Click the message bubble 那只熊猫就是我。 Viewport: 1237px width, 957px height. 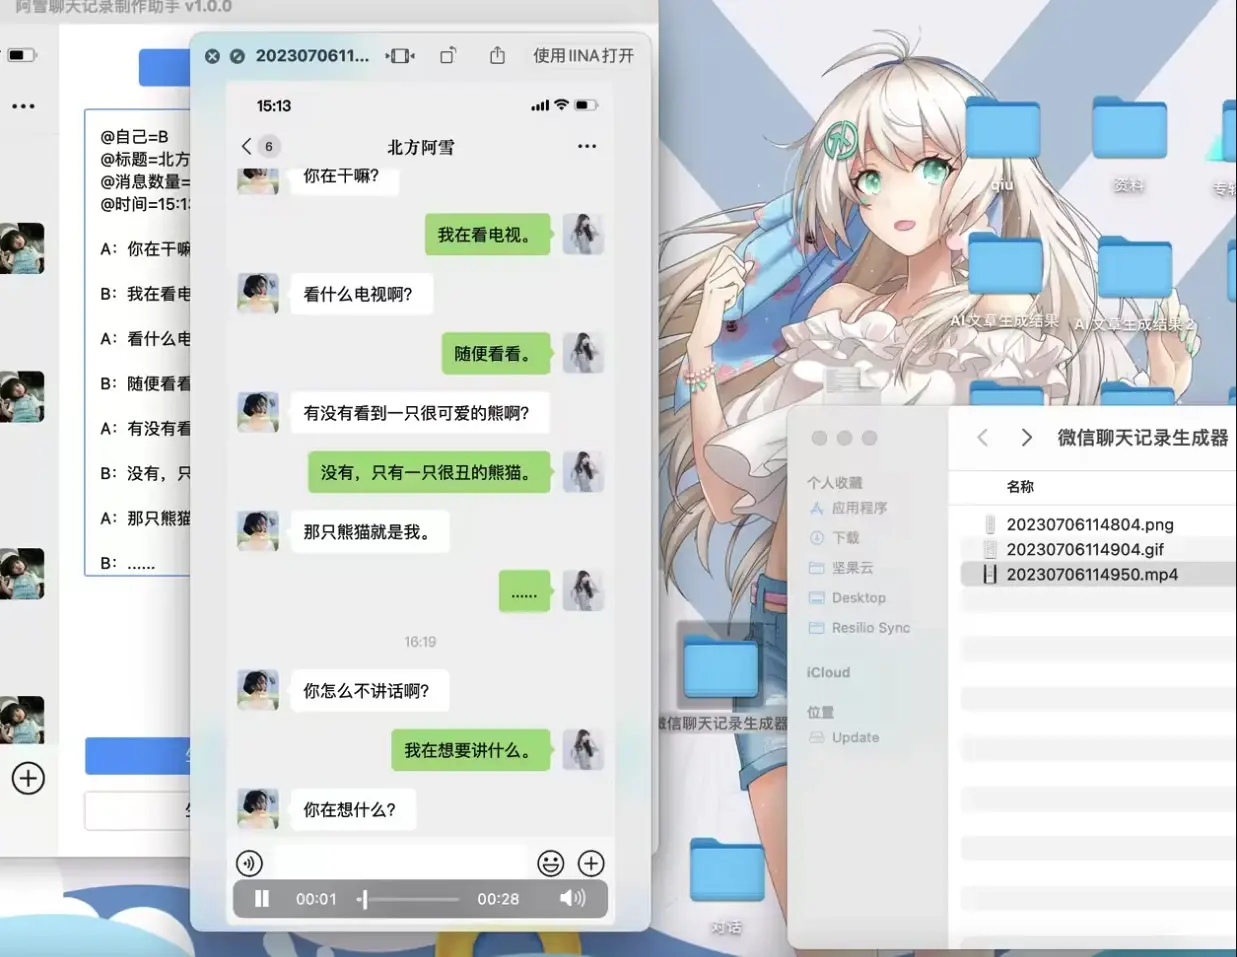369,531
